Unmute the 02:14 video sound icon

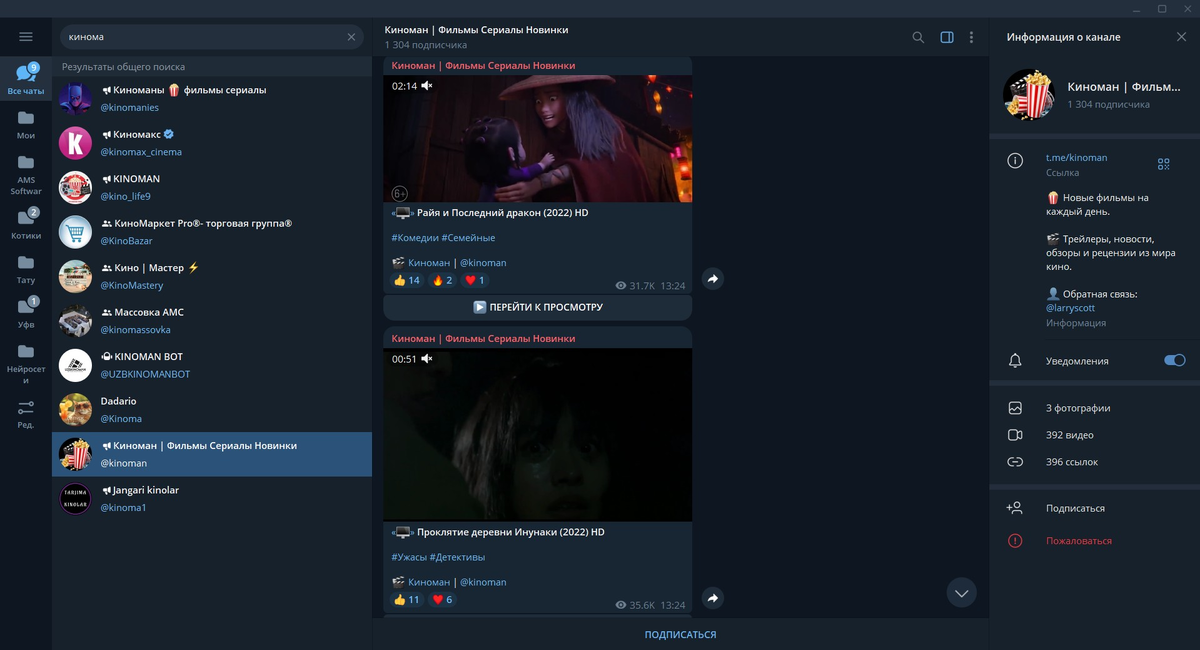(x=427, y=86)
